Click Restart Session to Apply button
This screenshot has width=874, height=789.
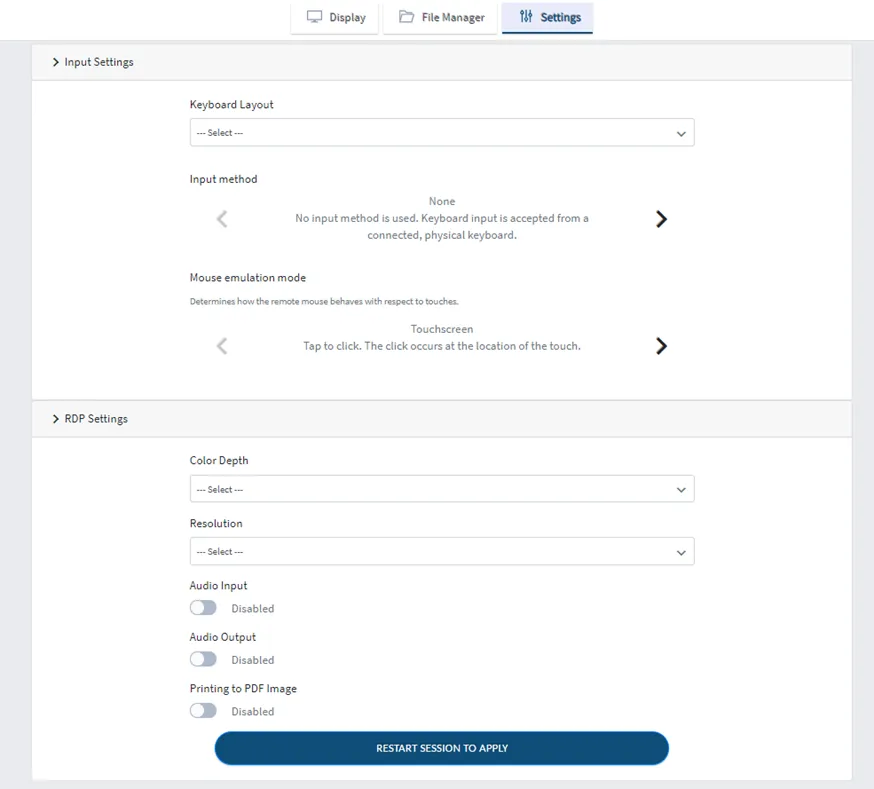click(x=441, y=748)
